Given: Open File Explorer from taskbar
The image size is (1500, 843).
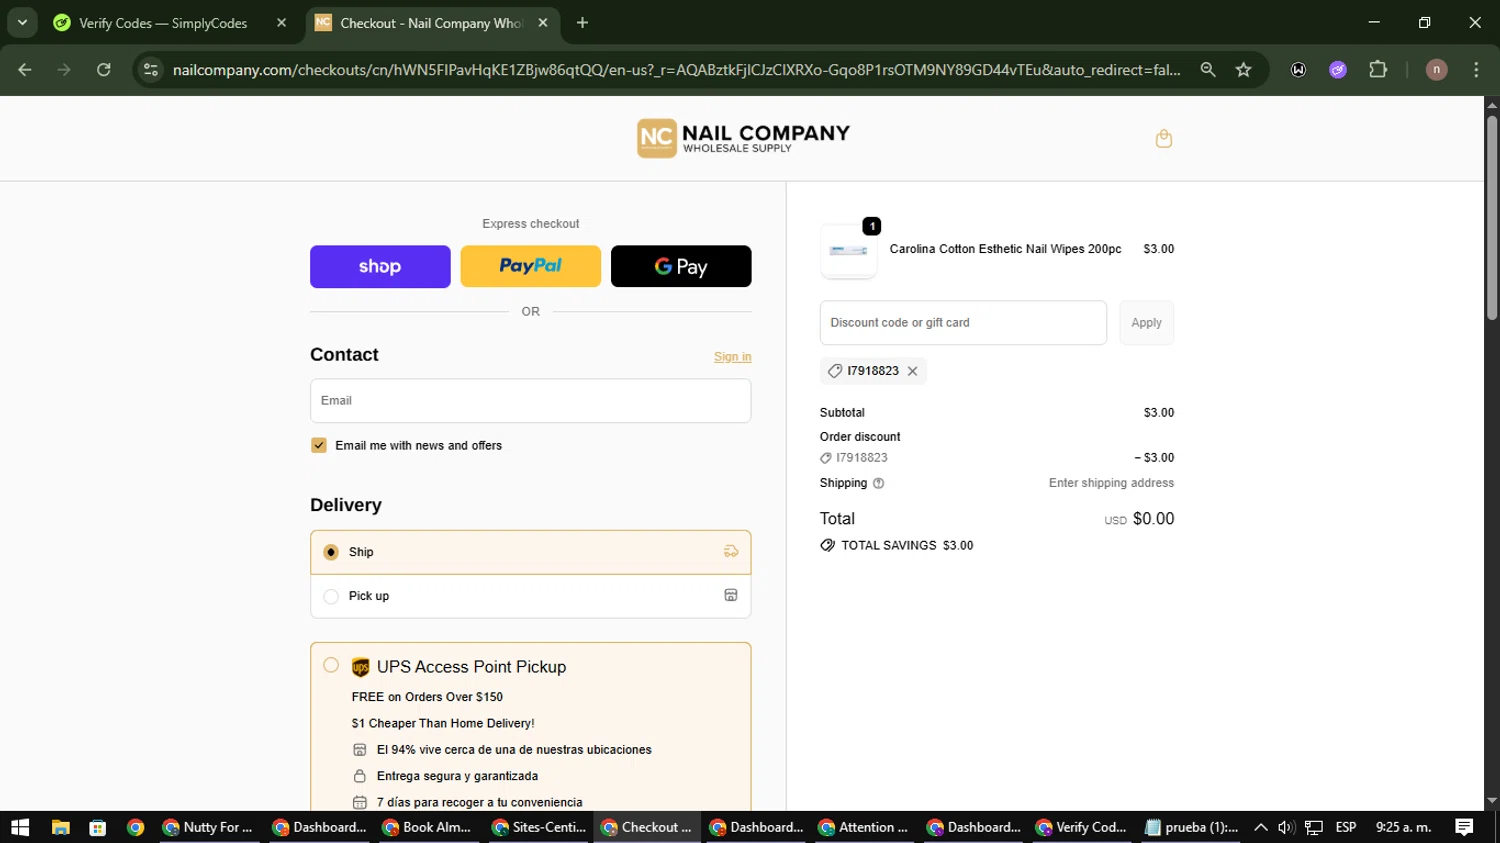Looking at the screenshot, I should [x=61, y=827].
